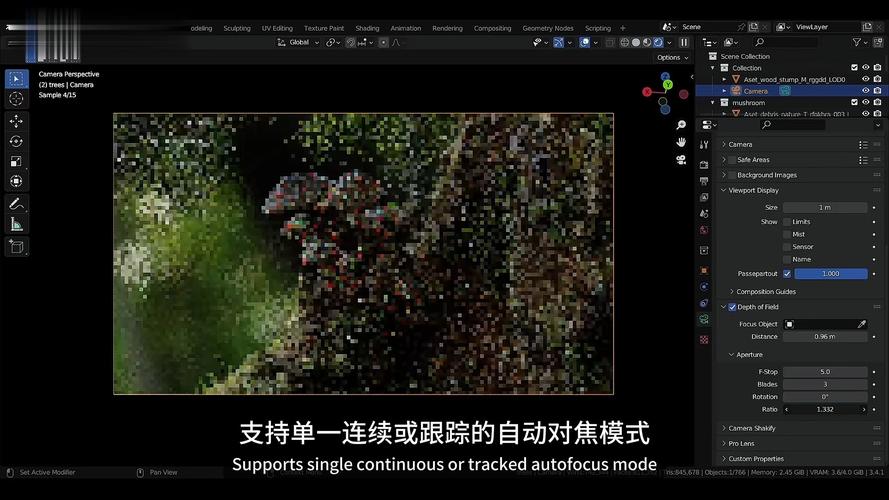
Task: Click the F-Stop value field
Action: point(825,372)
